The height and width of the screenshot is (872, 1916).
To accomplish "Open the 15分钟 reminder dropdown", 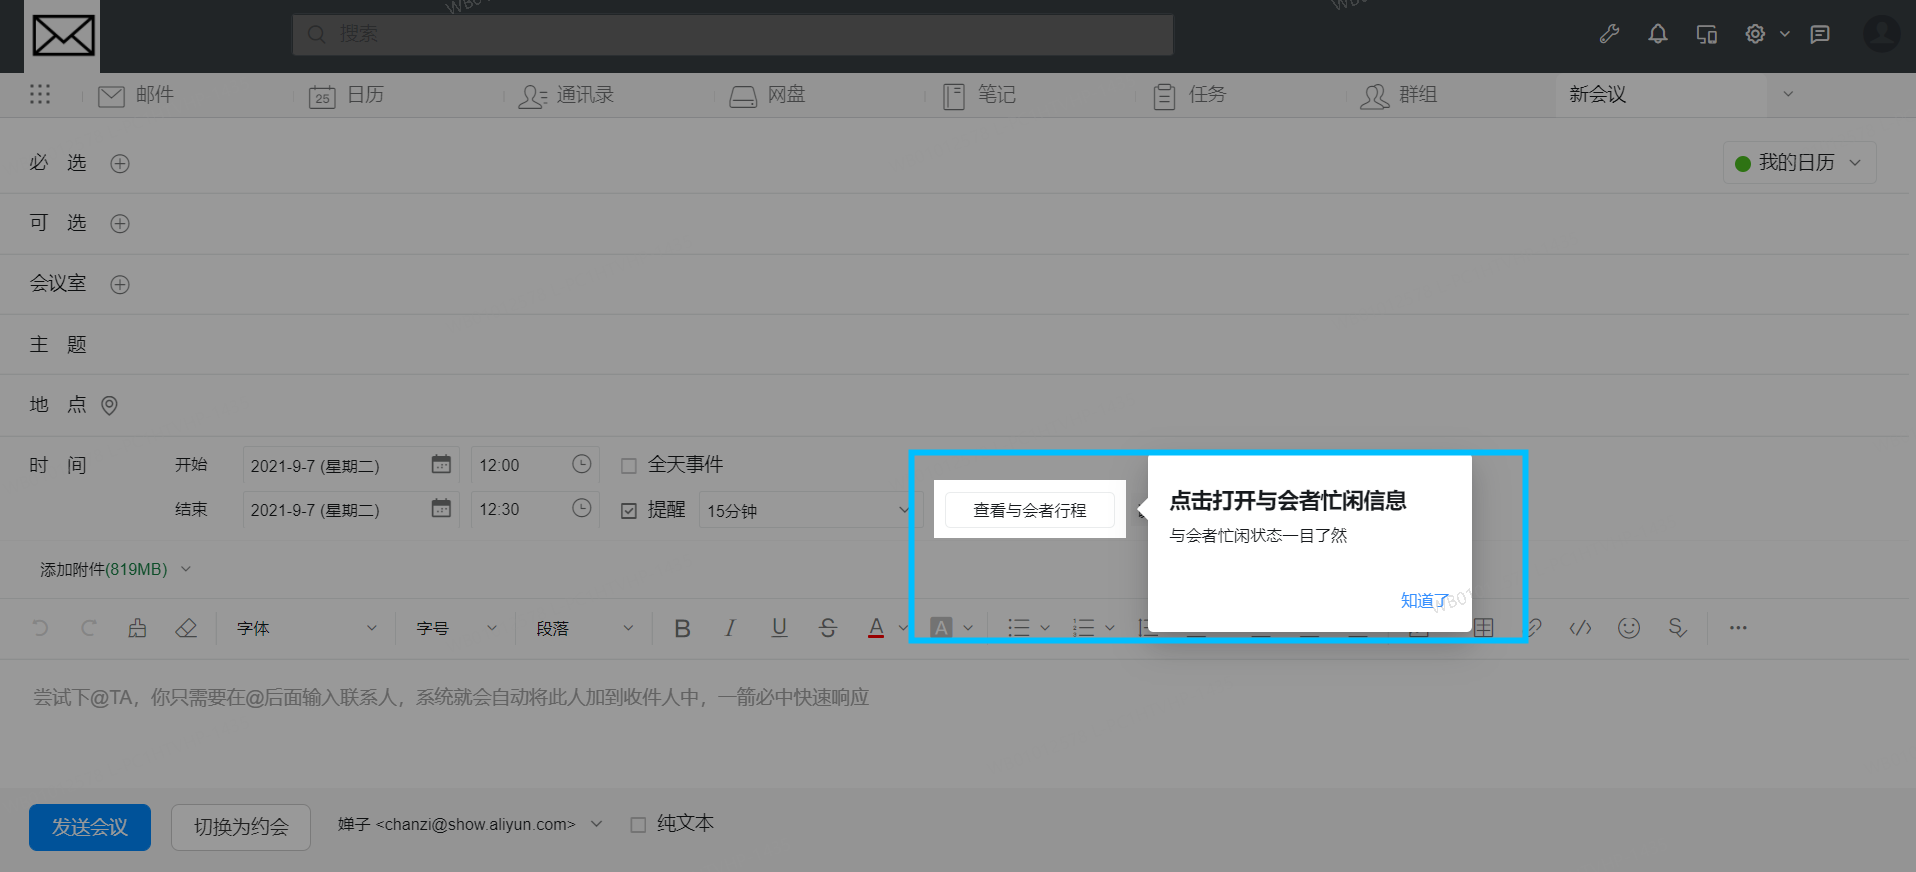I will (x=805, y=511).
